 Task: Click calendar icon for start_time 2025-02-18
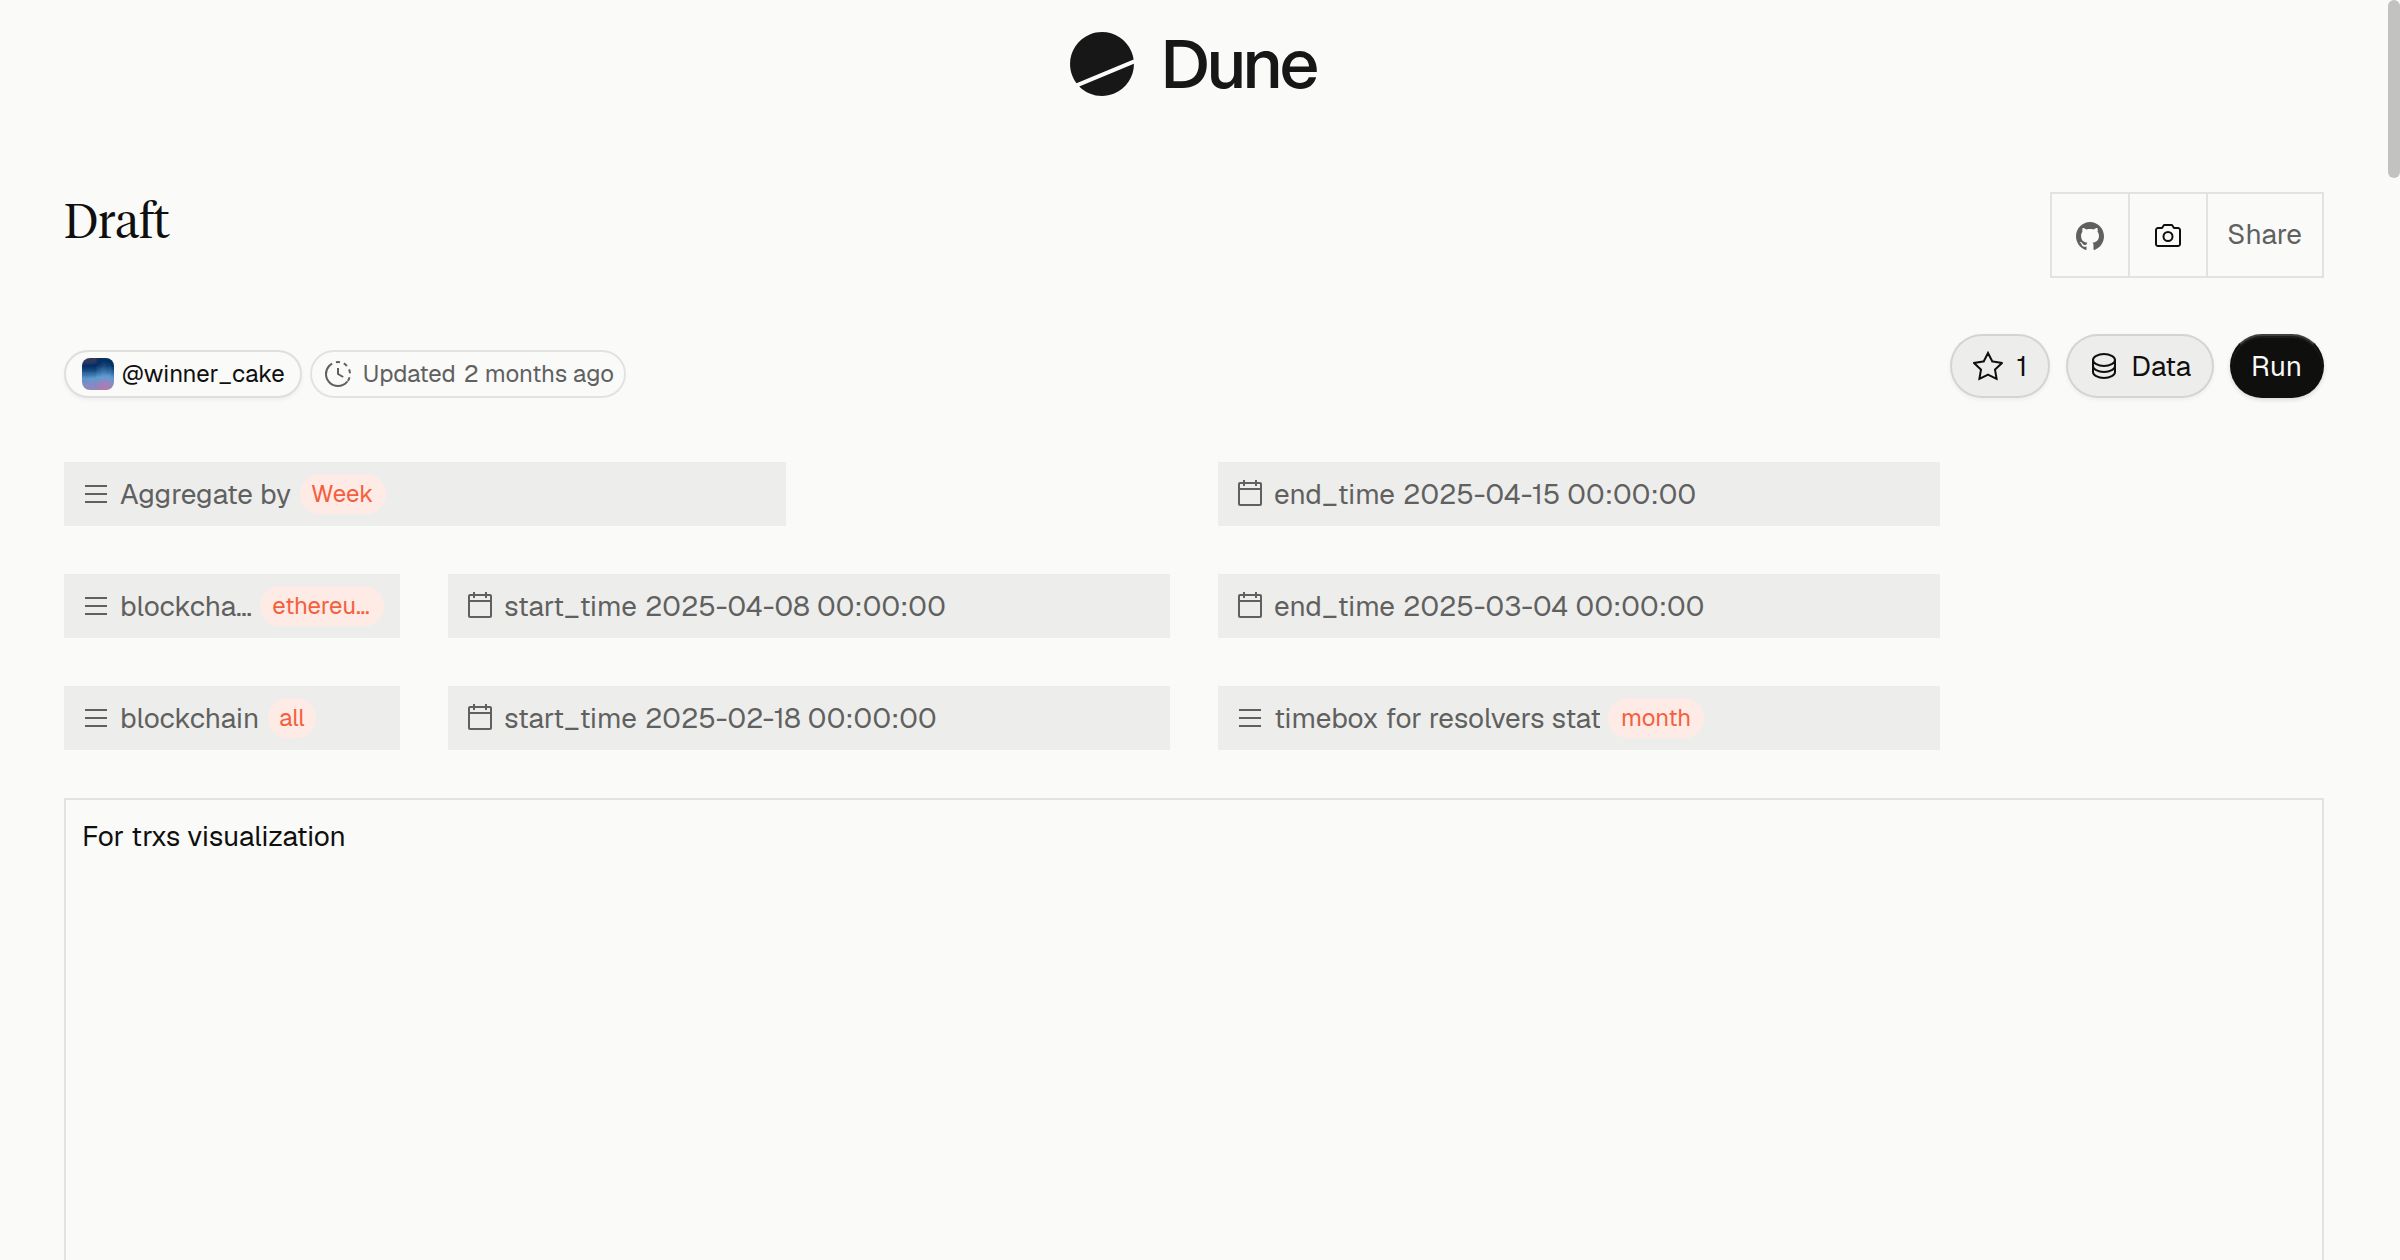(480, 717)
